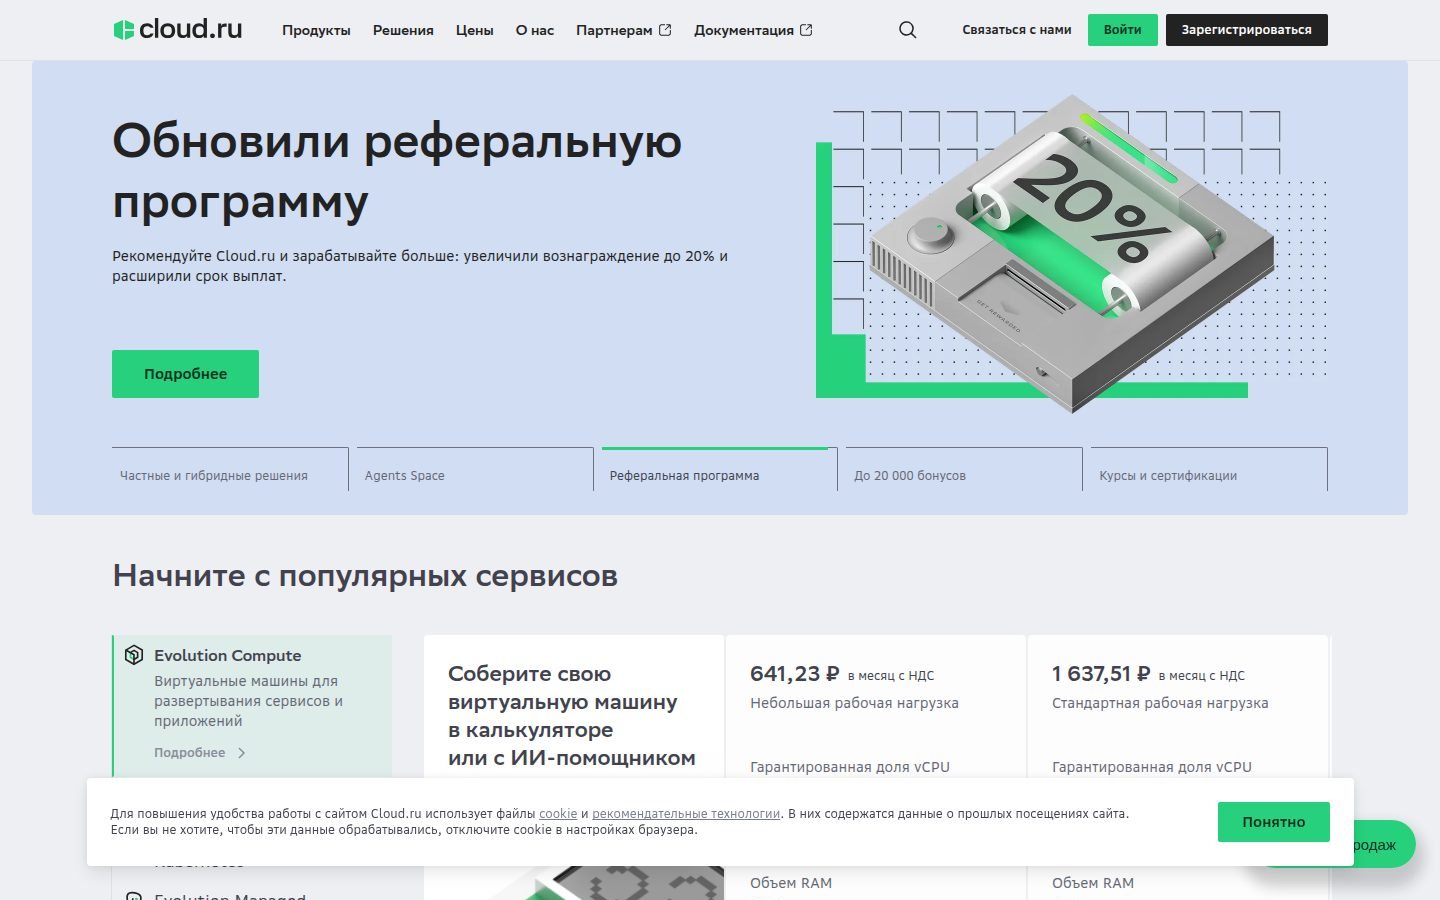
Task: Switch to Частные и гибридные решения slide
Action: pyautogui.click(x=230, y=469)
